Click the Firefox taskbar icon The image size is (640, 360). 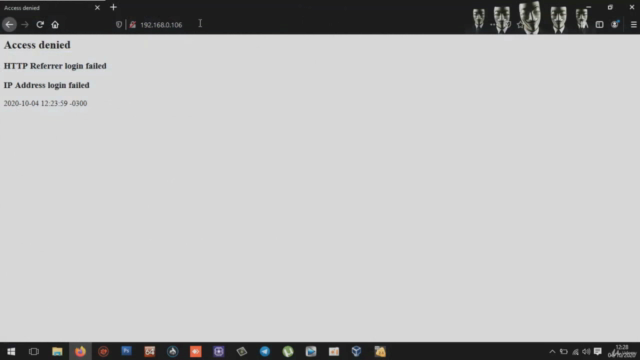point(80,351)
